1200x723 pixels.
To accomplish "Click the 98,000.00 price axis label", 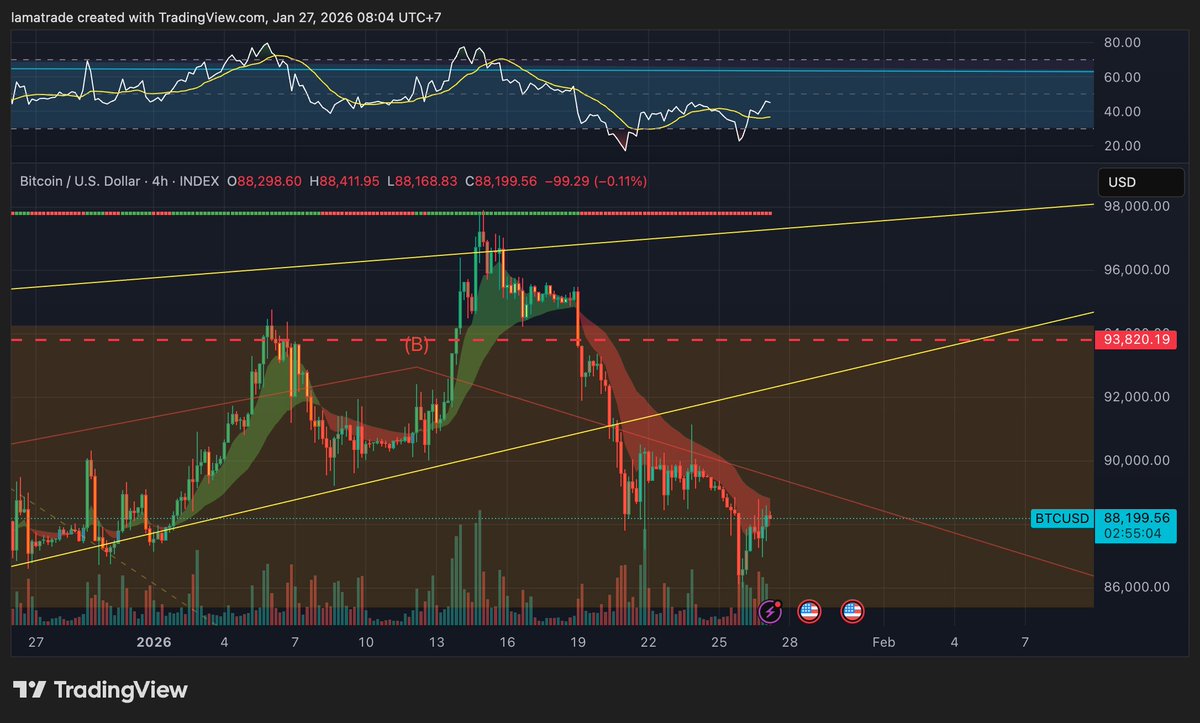I will click(1136, 207).
